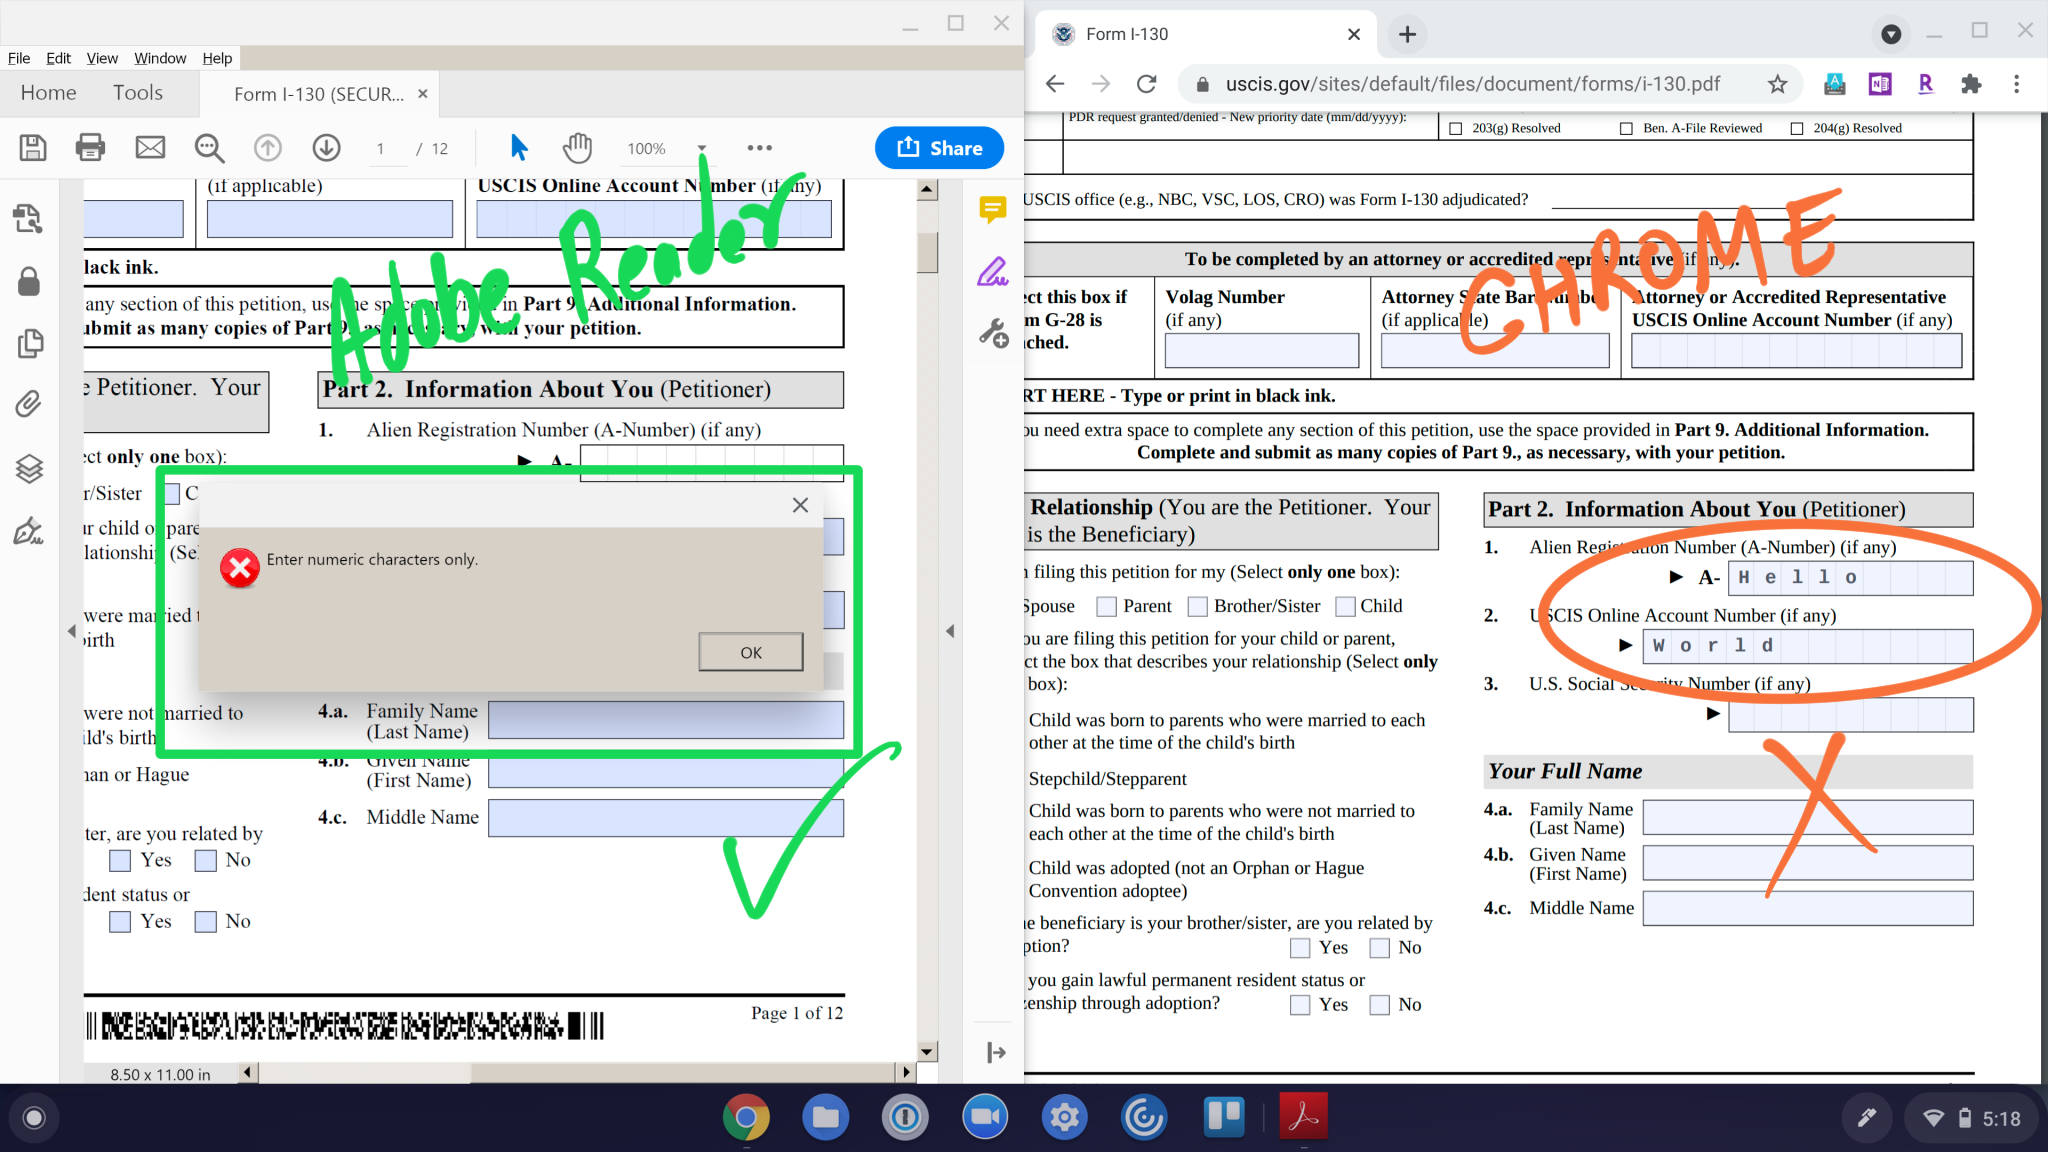Image resolution: width=2048 pixels, height=1152 pixels.
Task: Check the Parent checkbox in Chrome form
Action: (x=1106, y=606)
